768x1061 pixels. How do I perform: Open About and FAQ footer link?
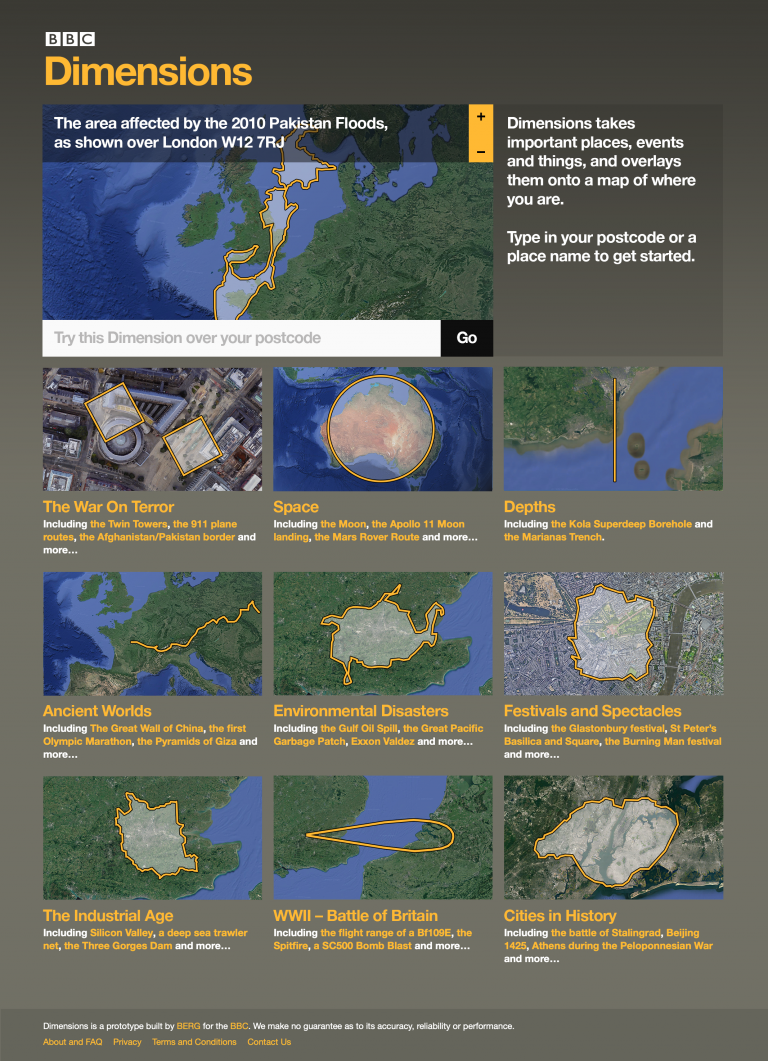click(72, 1042)
